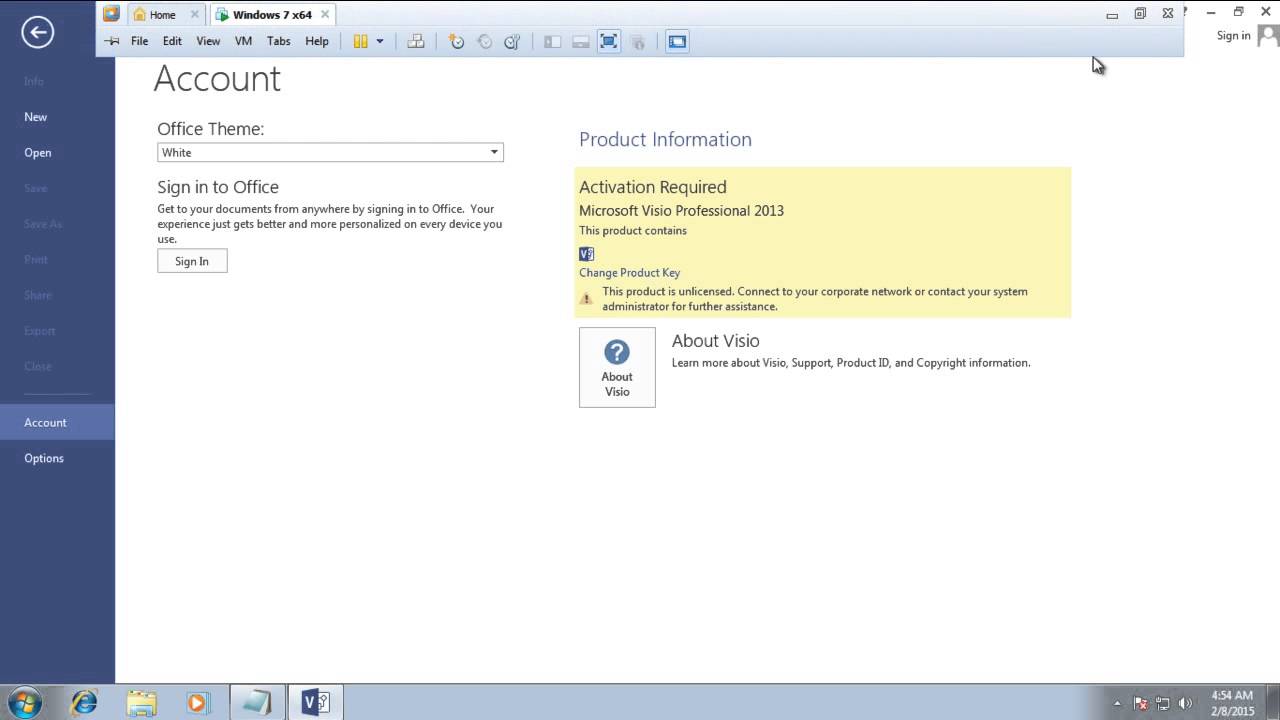1280x720 pixels.
Task: Open the Edit menu
Action: click(173, 41)
